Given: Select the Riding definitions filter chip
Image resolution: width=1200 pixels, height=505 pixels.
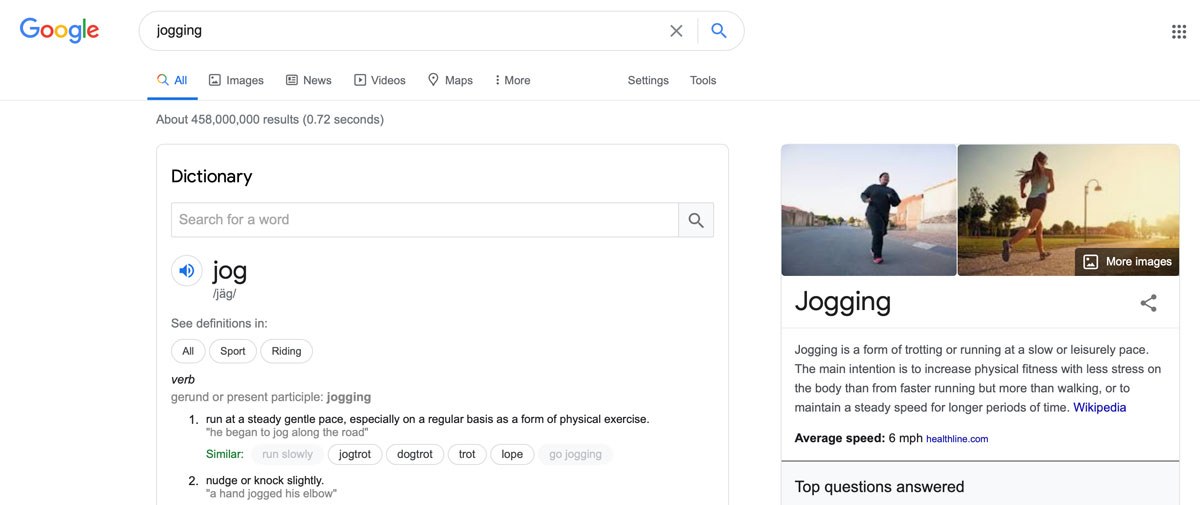Looking at the screenshot, I should pos(286,351).
